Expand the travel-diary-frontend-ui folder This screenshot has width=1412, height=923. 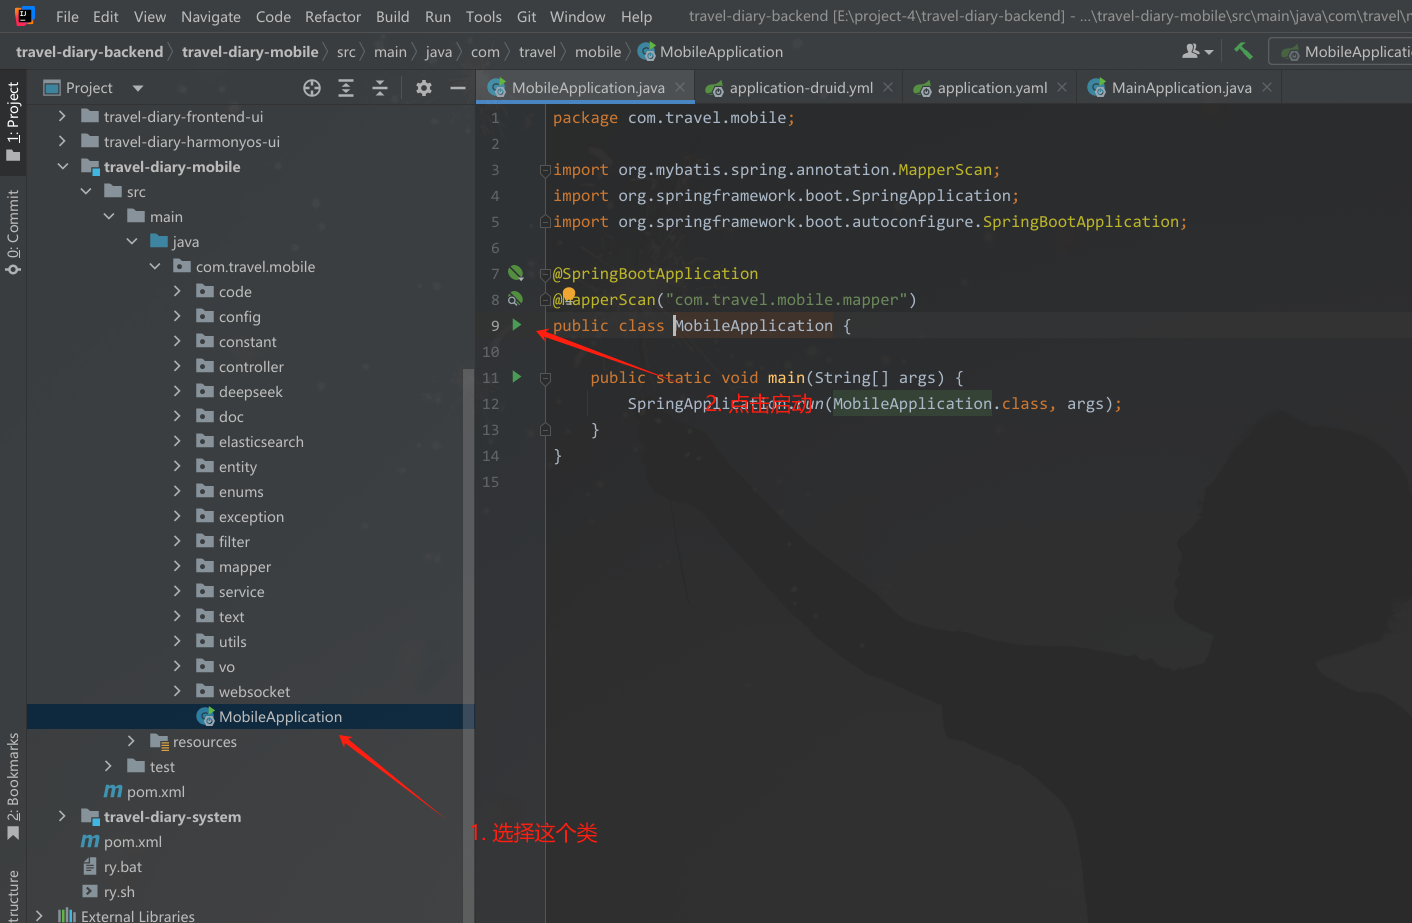pos(62,116)
